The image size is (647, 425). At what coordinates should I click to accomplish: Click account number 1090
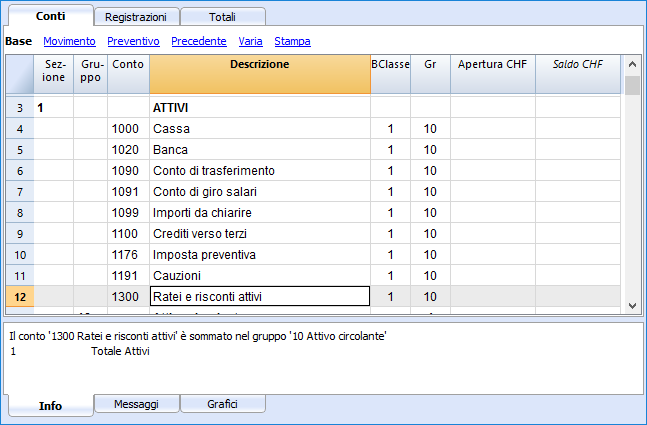click(x=128, y=171)
